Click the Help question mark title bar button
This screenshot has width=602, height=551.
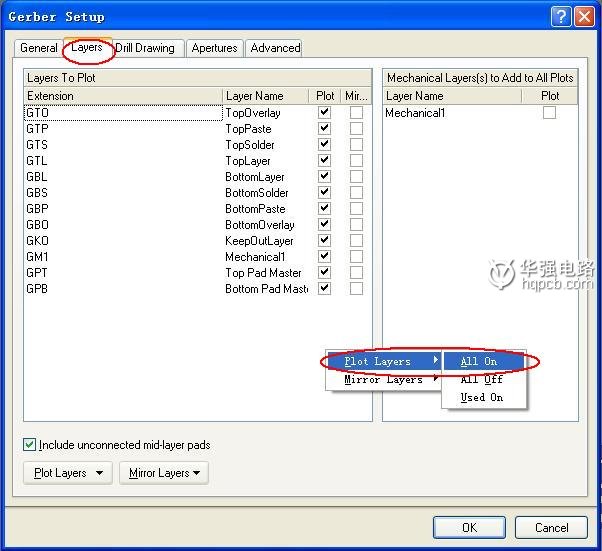click(x=561, y=16)
